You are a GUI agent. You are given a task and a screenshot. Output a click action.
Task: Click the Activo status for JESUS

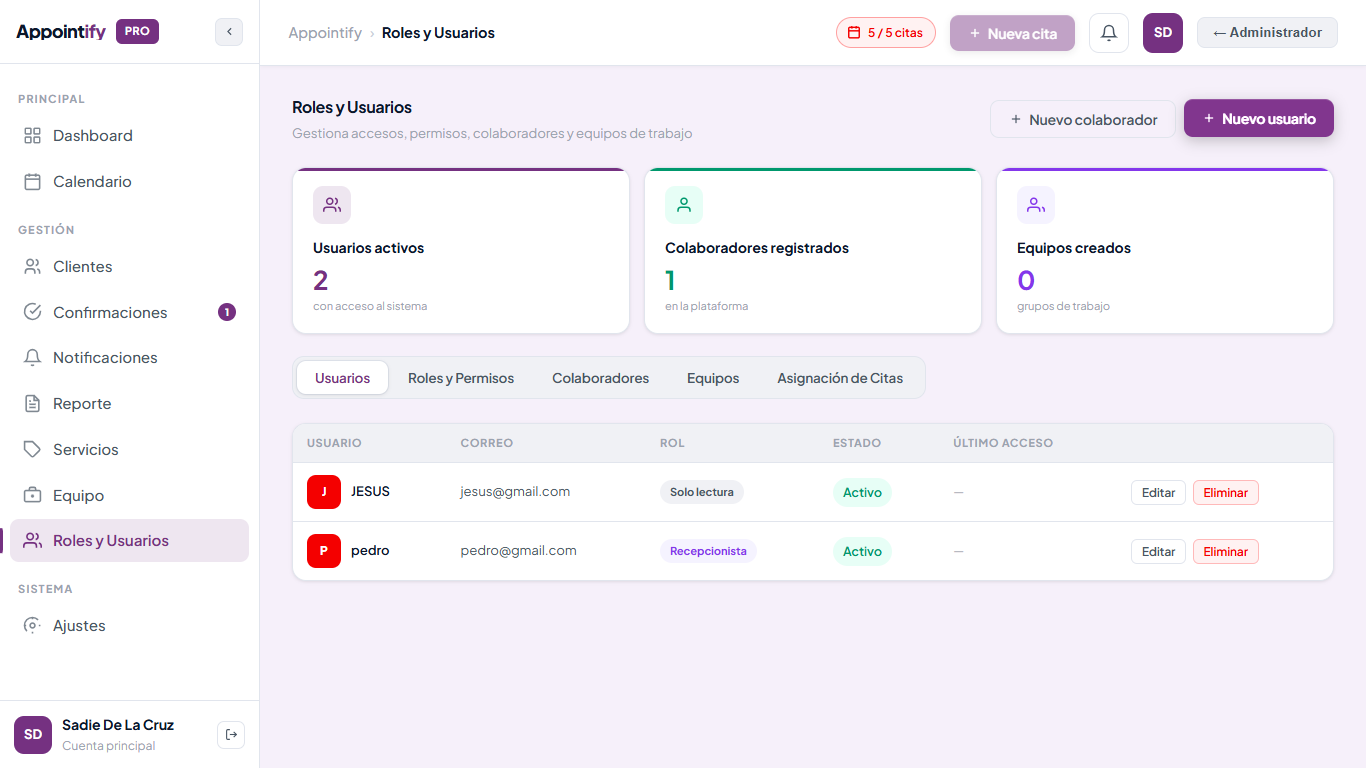tap(862, 492)
